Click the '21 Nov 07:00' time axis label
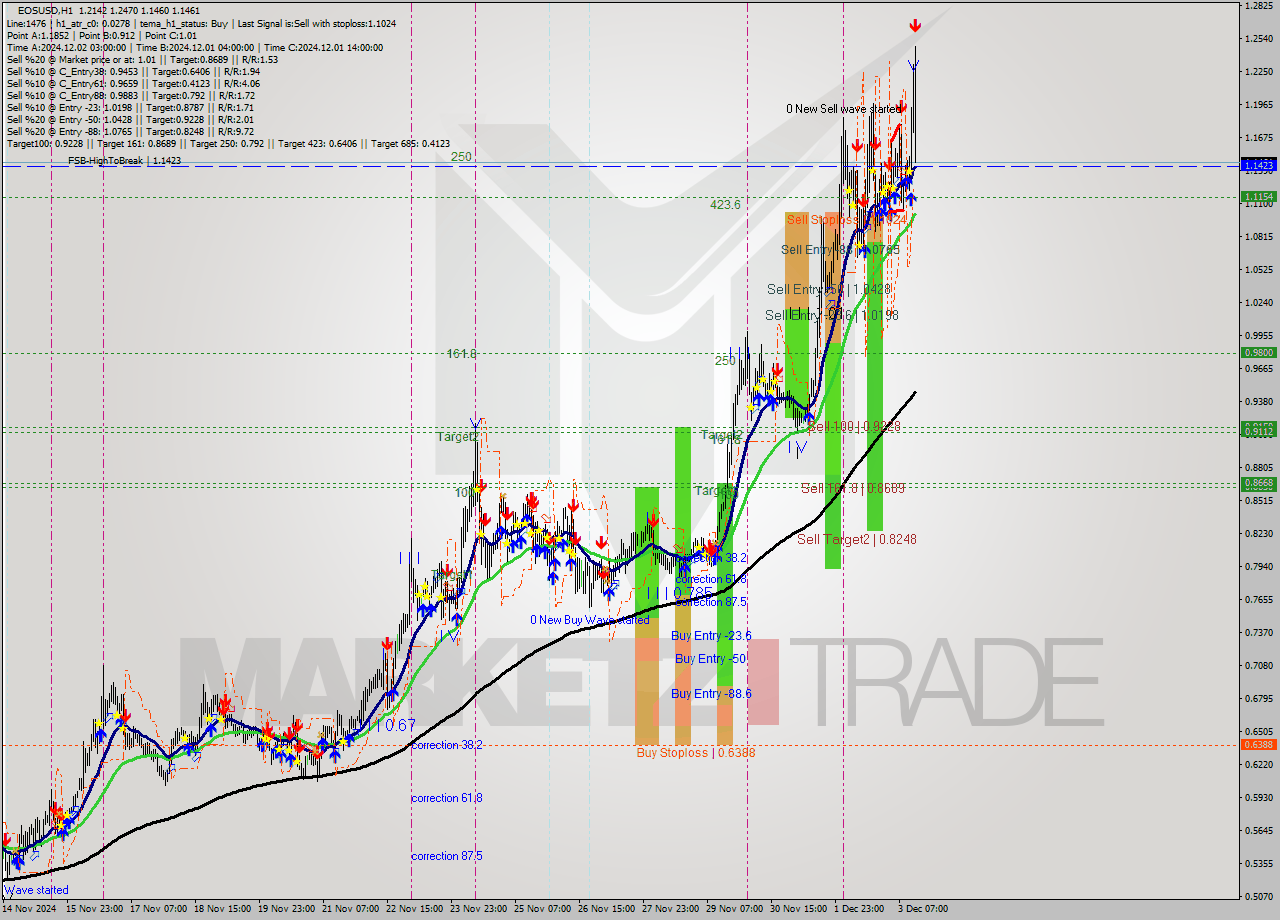 pyautogui.click(x=350, y=909)
